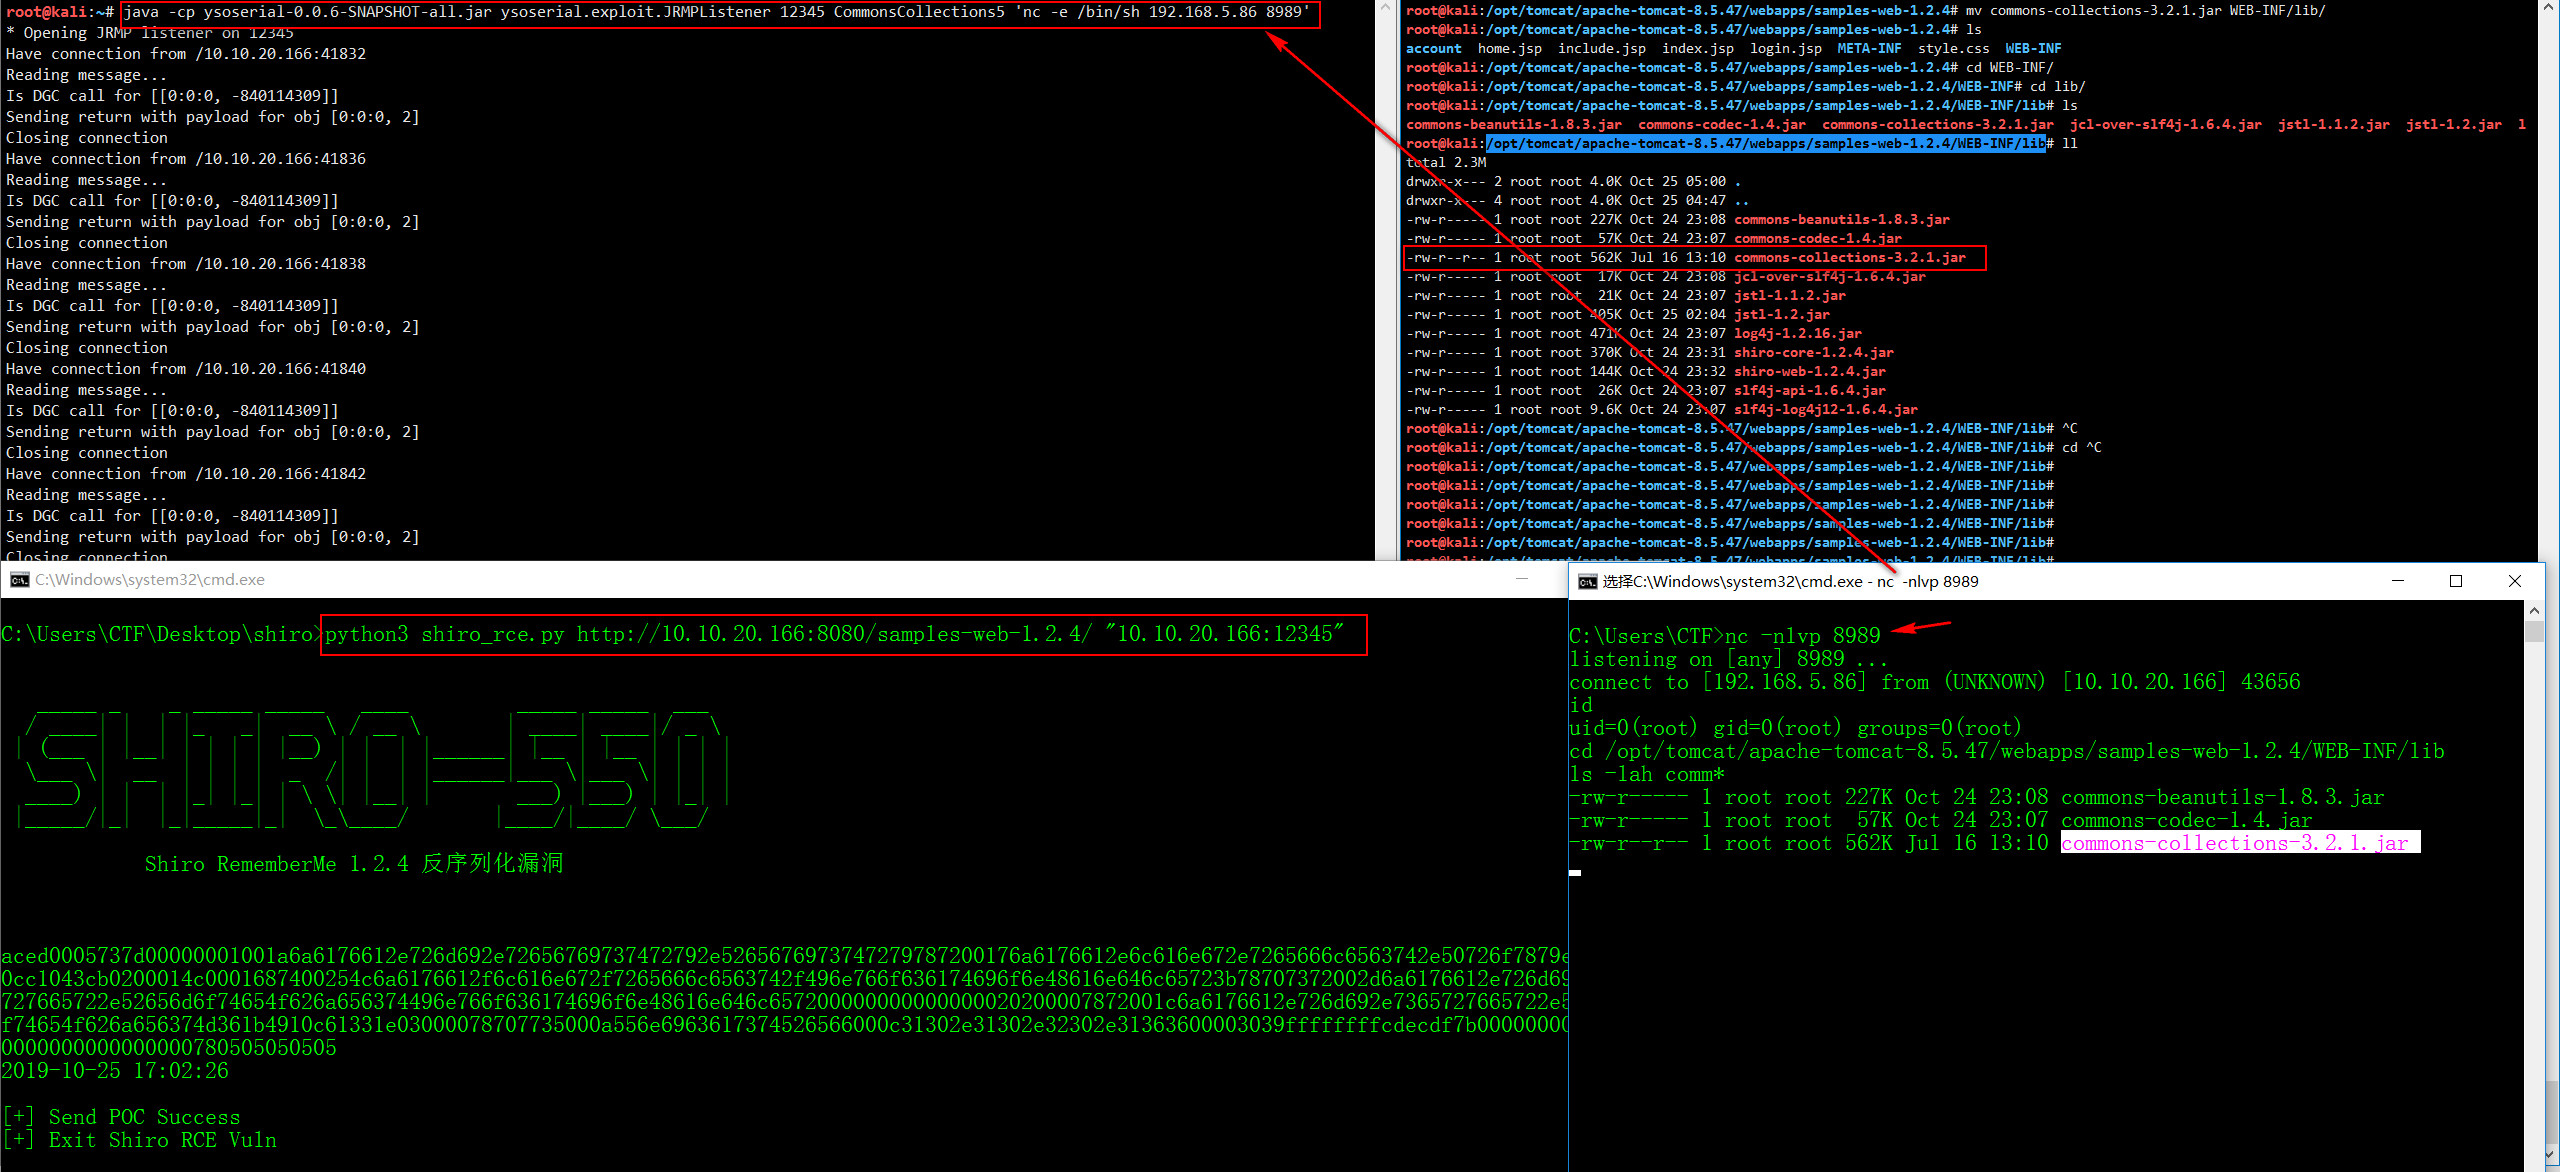Click the timestamp 2019-10-25 17:02:26

coord(115,1071)
